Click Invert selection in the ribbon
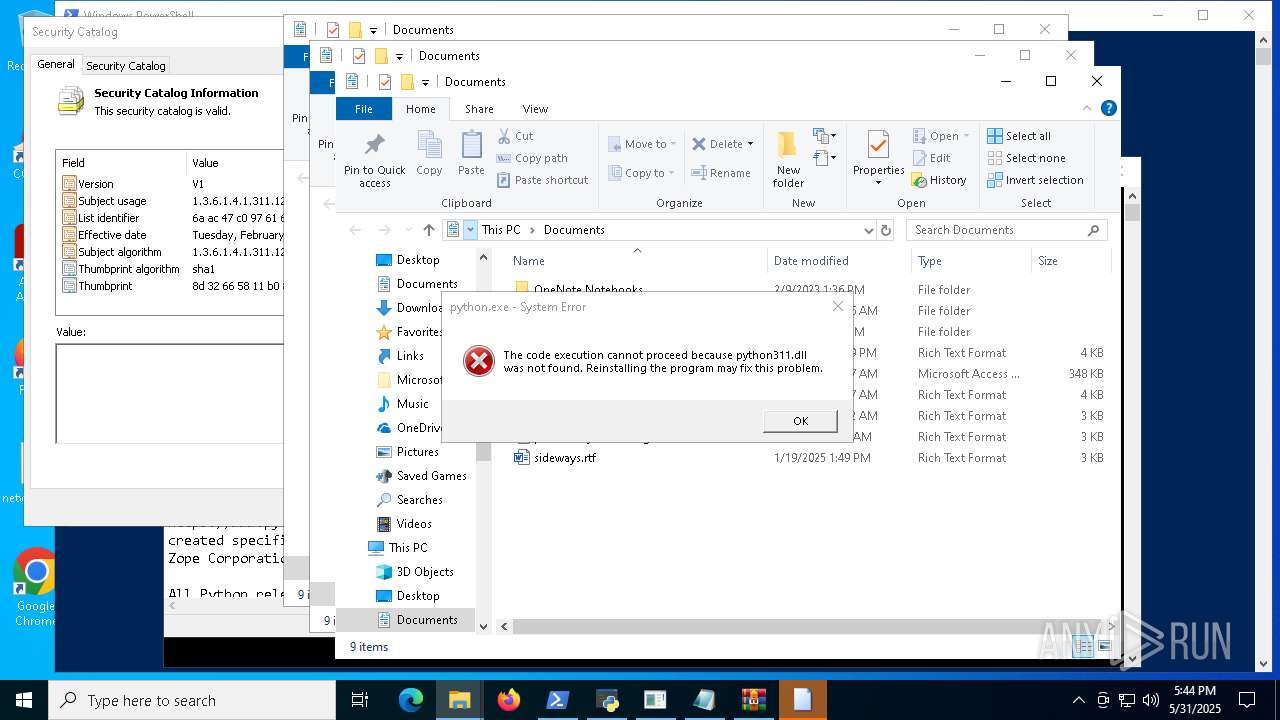The width and height of the screenshot is (1280, 720). point(1035,180)
